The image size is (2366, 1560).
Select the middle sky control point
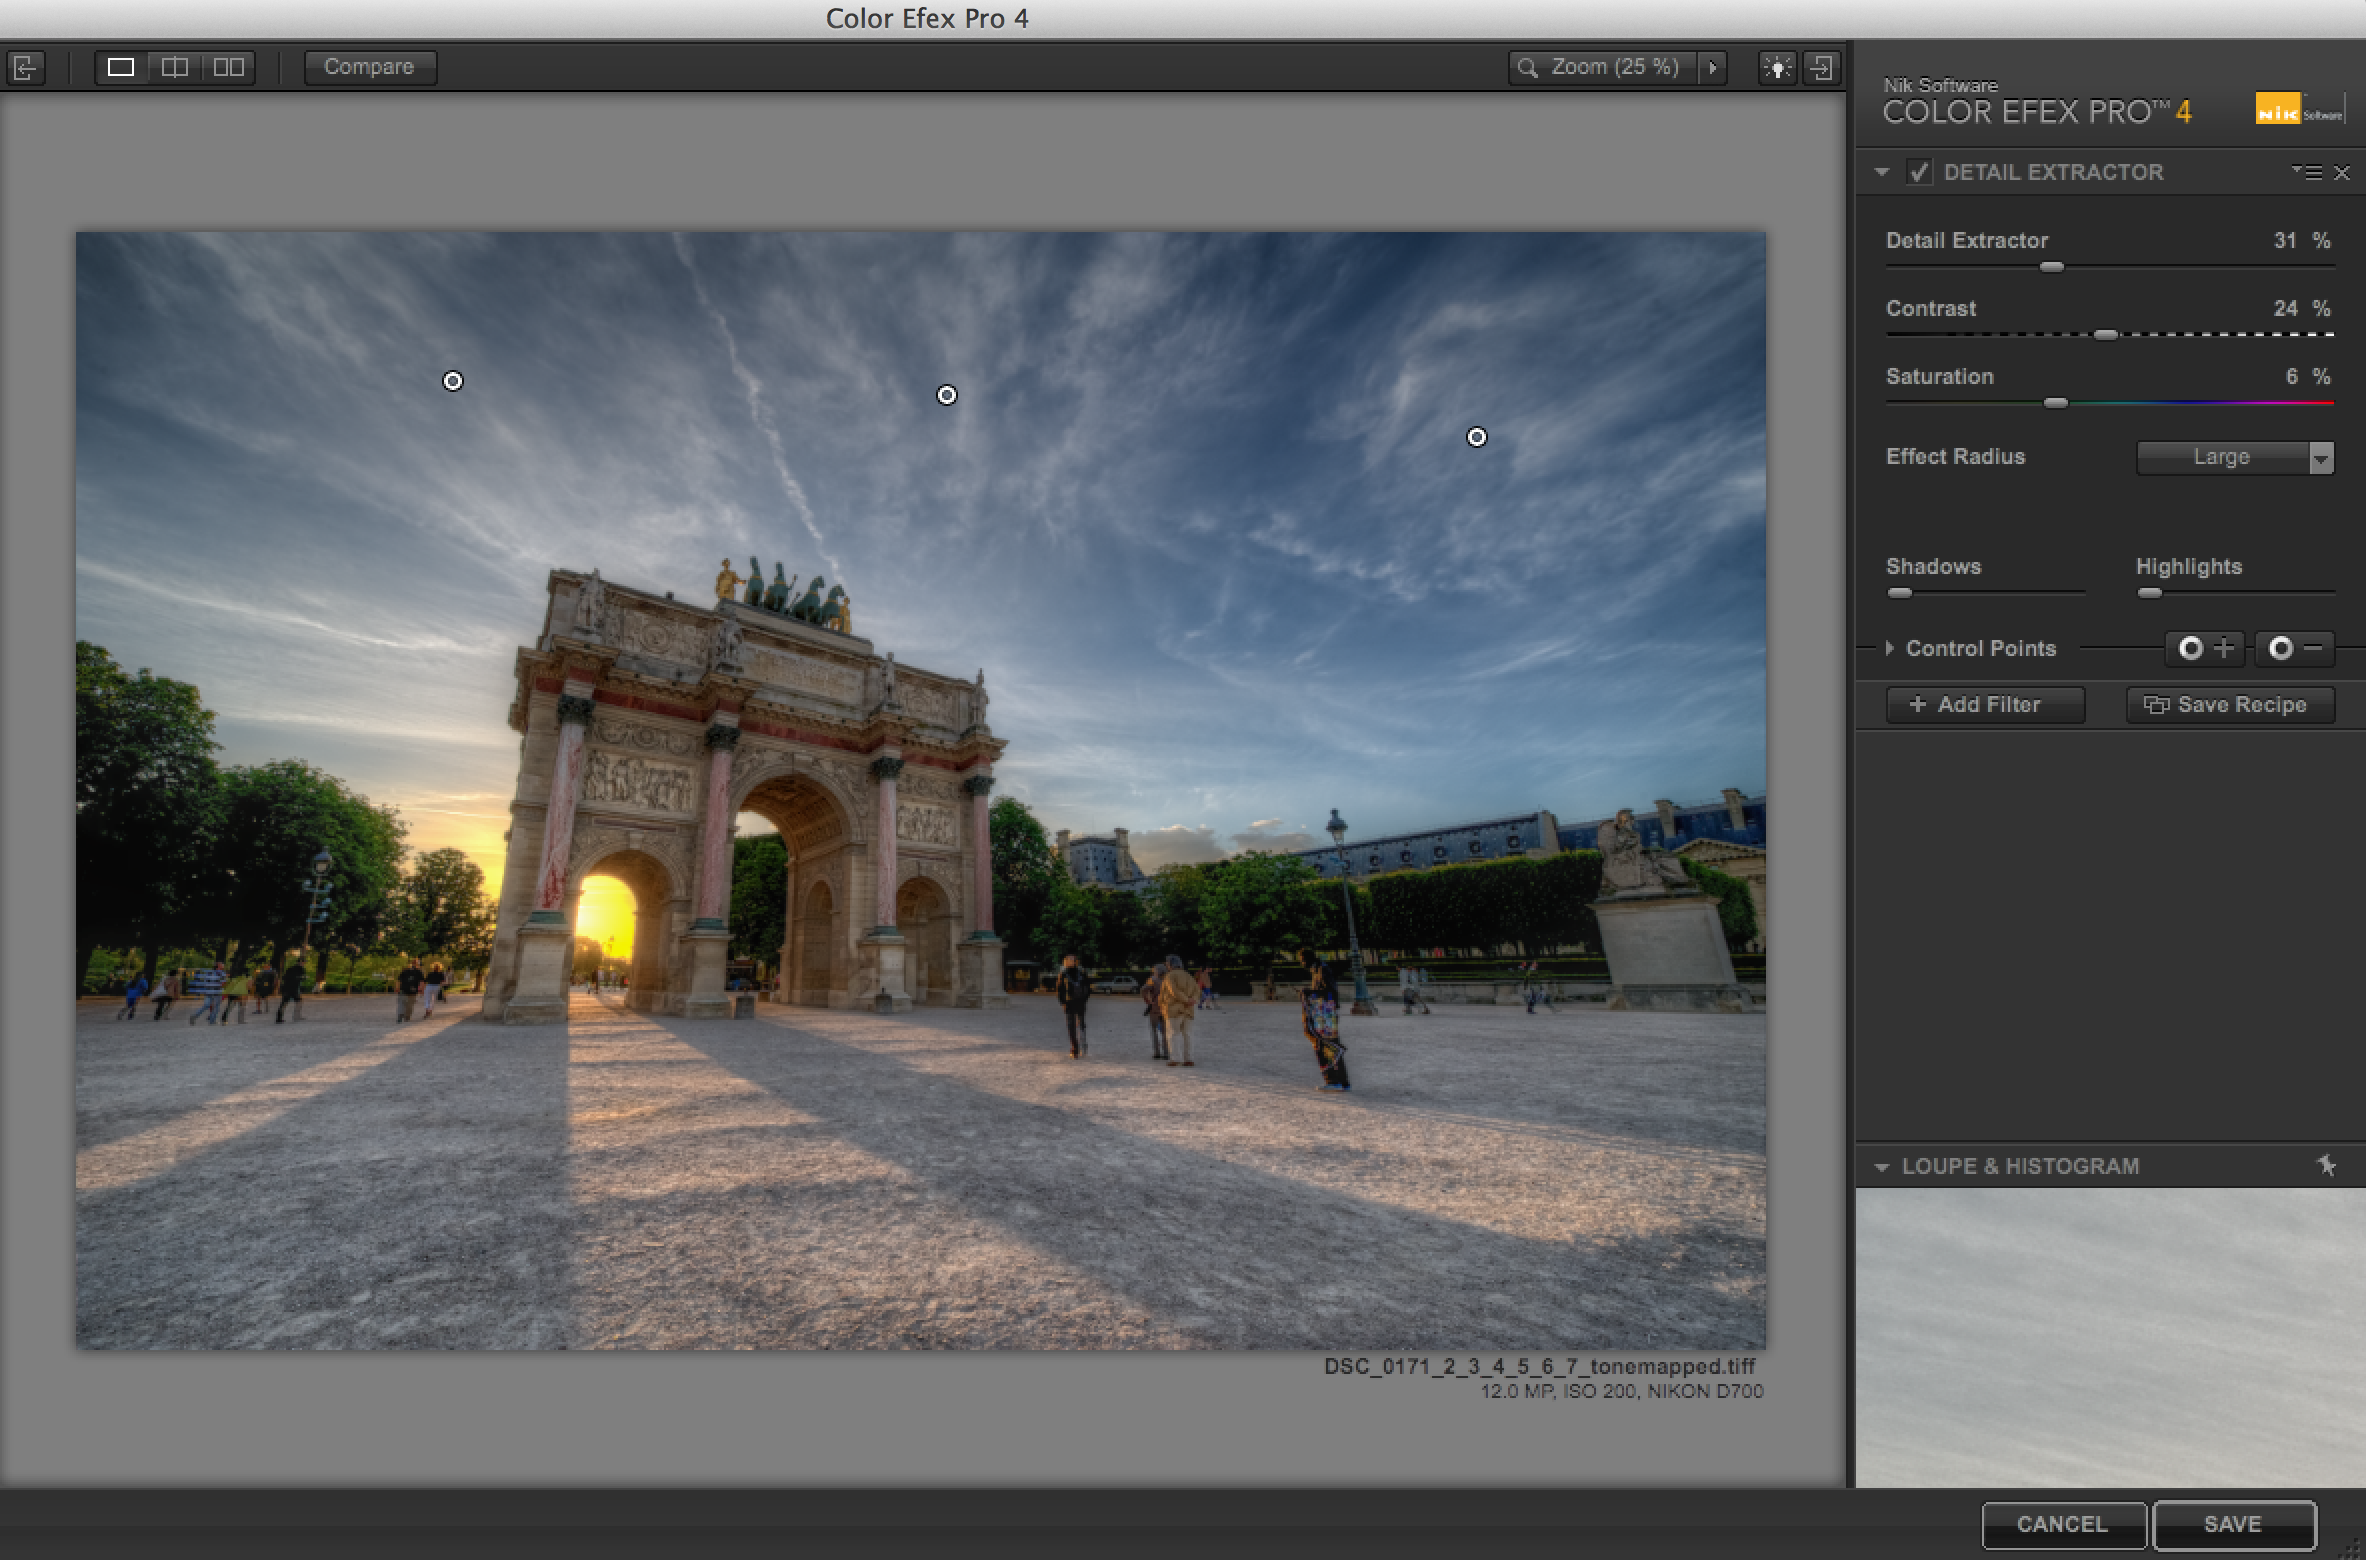pyautogui.click(x=947, y=395)
